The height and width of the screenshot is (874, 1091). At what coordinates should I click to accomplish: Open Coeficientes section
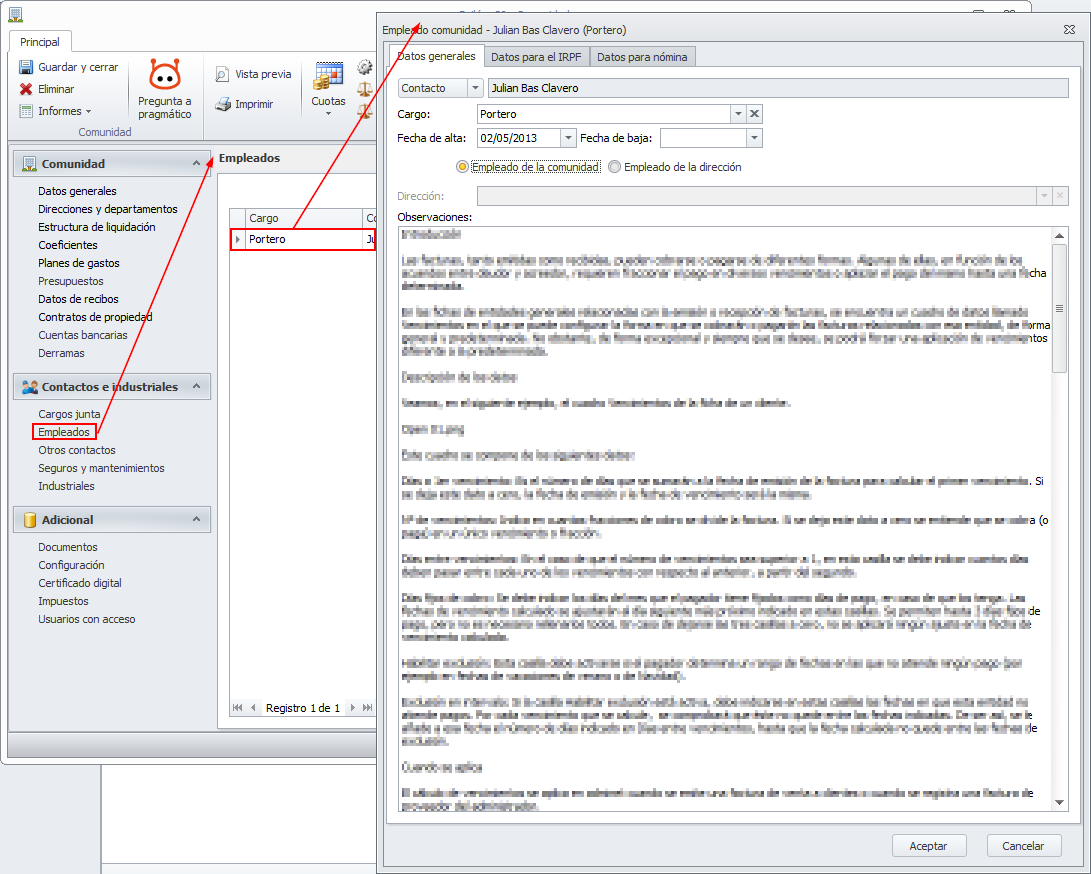67,246
